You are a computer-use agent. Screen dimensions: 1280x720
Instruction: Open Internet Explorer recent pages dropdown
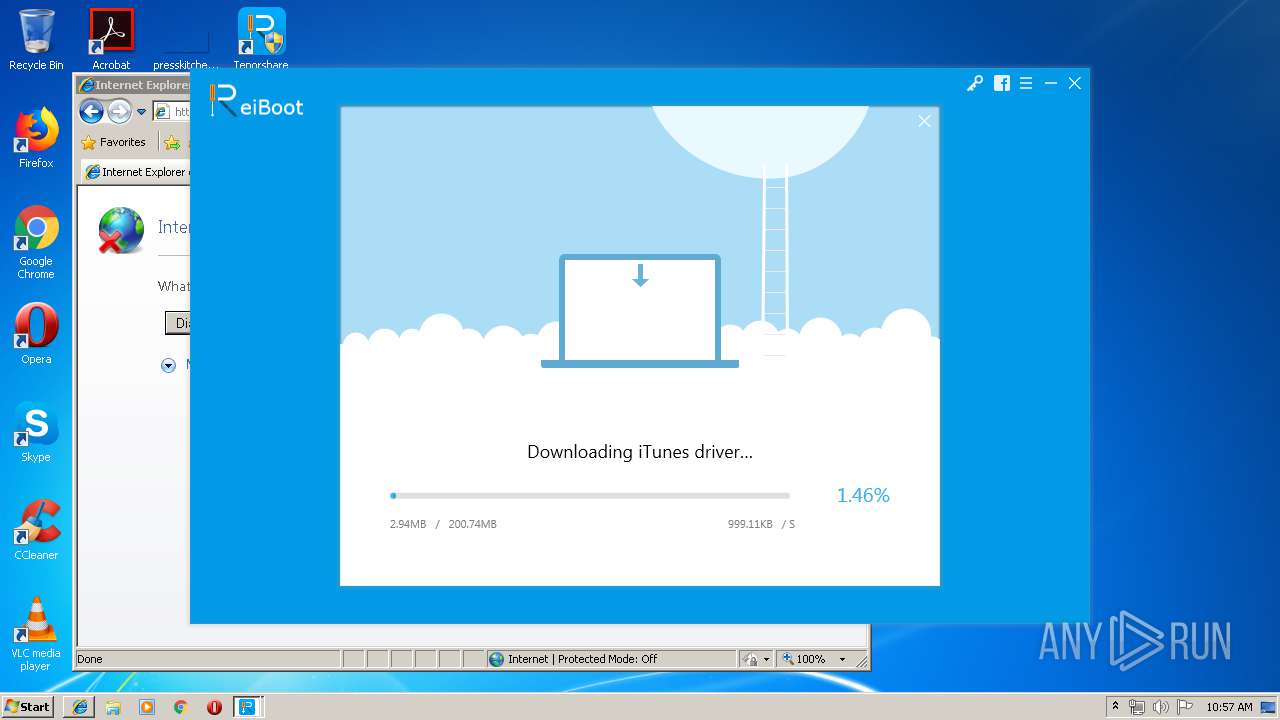141,112
